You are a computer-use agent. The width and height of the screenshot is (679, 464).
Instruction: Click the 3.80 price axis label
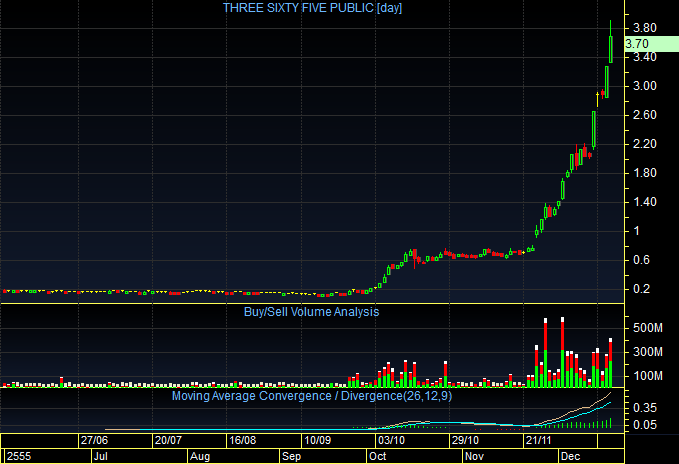(x=644, y=28)
